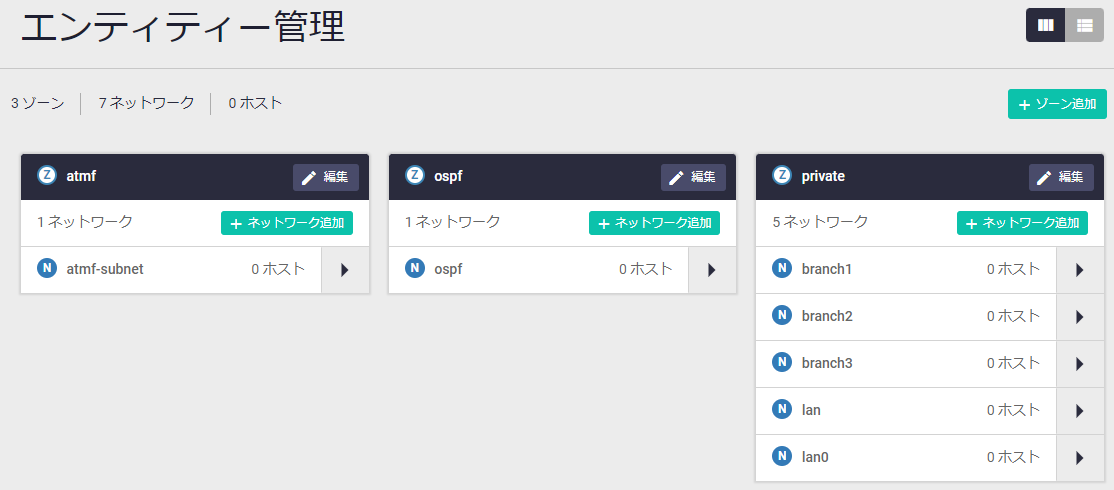Image resolution: width=1114 pixels, height=490 pixels.
Task: Click the atmf zone Z icon
Action: [x=47, y=176]
